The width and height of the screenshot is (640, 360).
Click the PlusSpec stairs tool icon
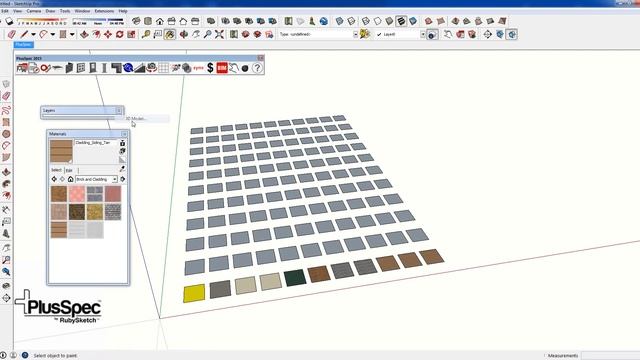[x=140, y=68]
